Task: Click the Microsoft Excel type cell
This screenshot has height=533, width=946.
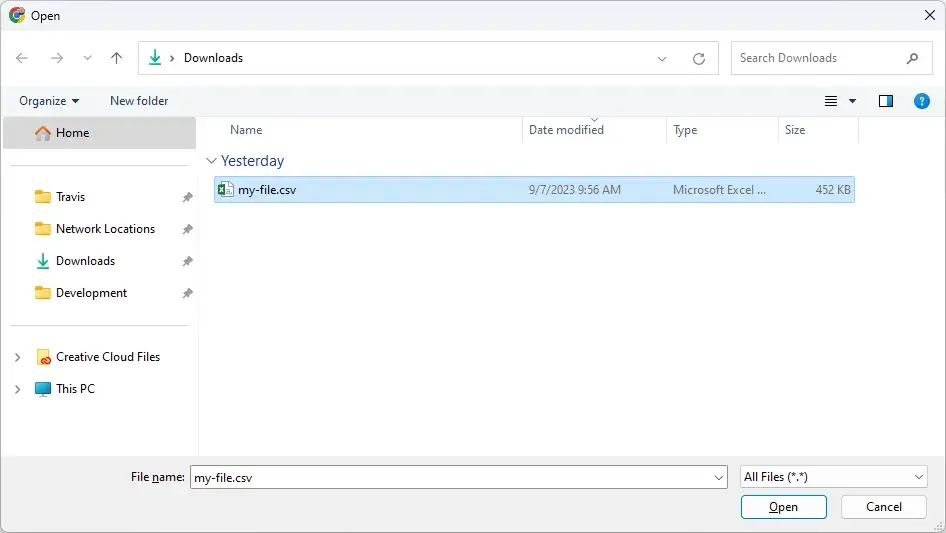Action: [x=719, y=190]
